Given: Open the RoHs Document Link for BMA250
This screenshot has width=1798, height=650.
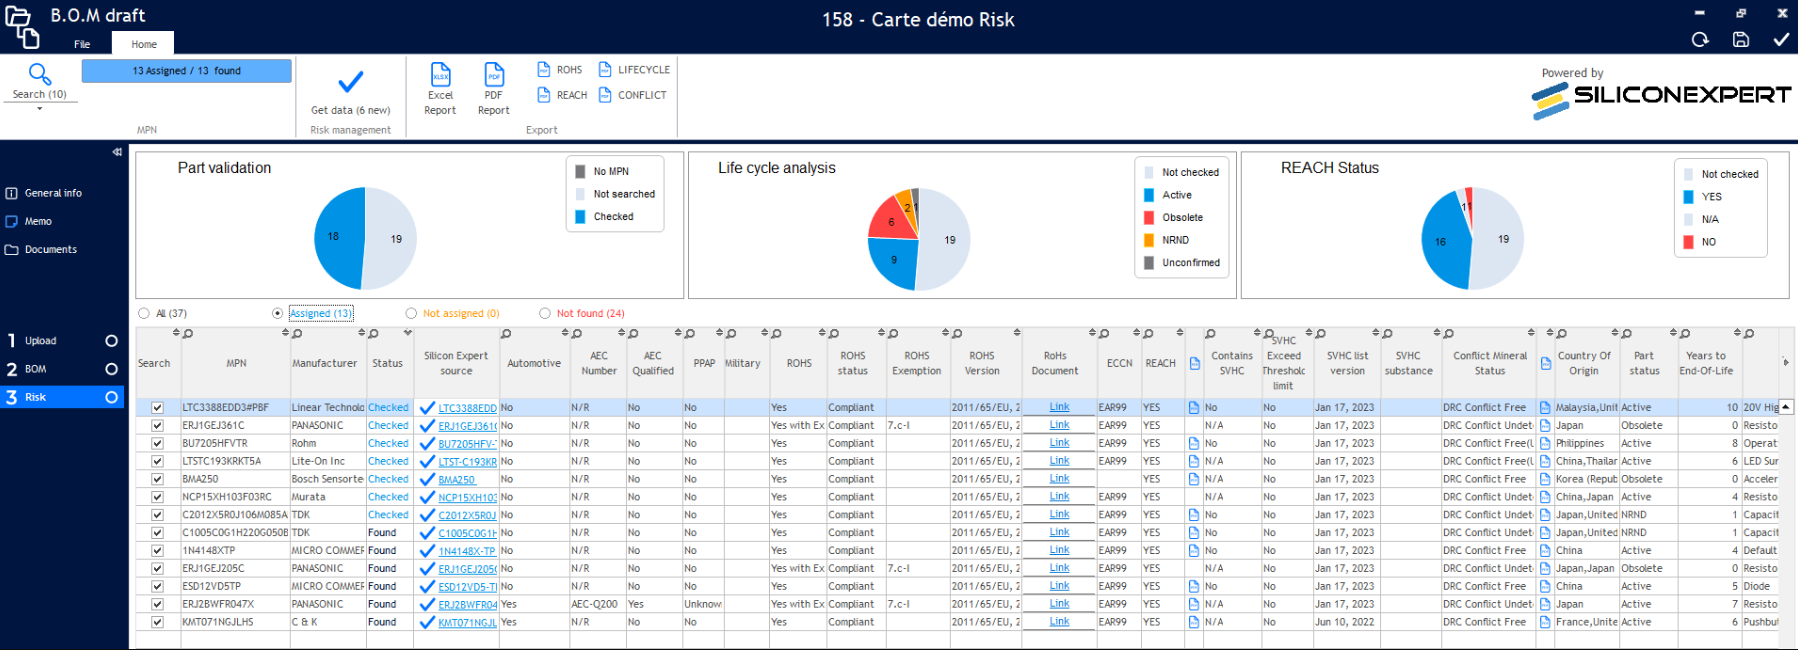Looking at the screenshot, I should tap(1059, 479).
